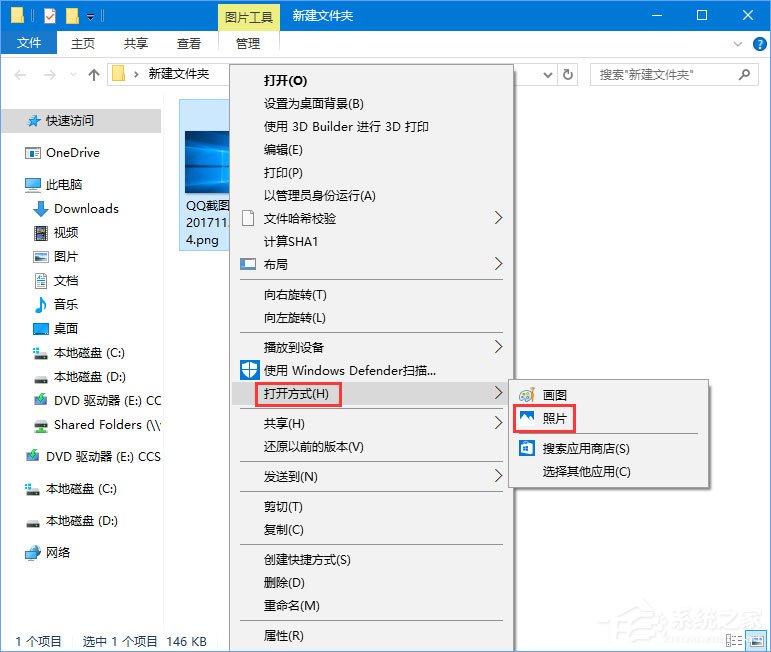The width and height of the screenshot is (771, 652).
Task: Switch to the 共享 ribbon tab
Action: click(136, 43)
